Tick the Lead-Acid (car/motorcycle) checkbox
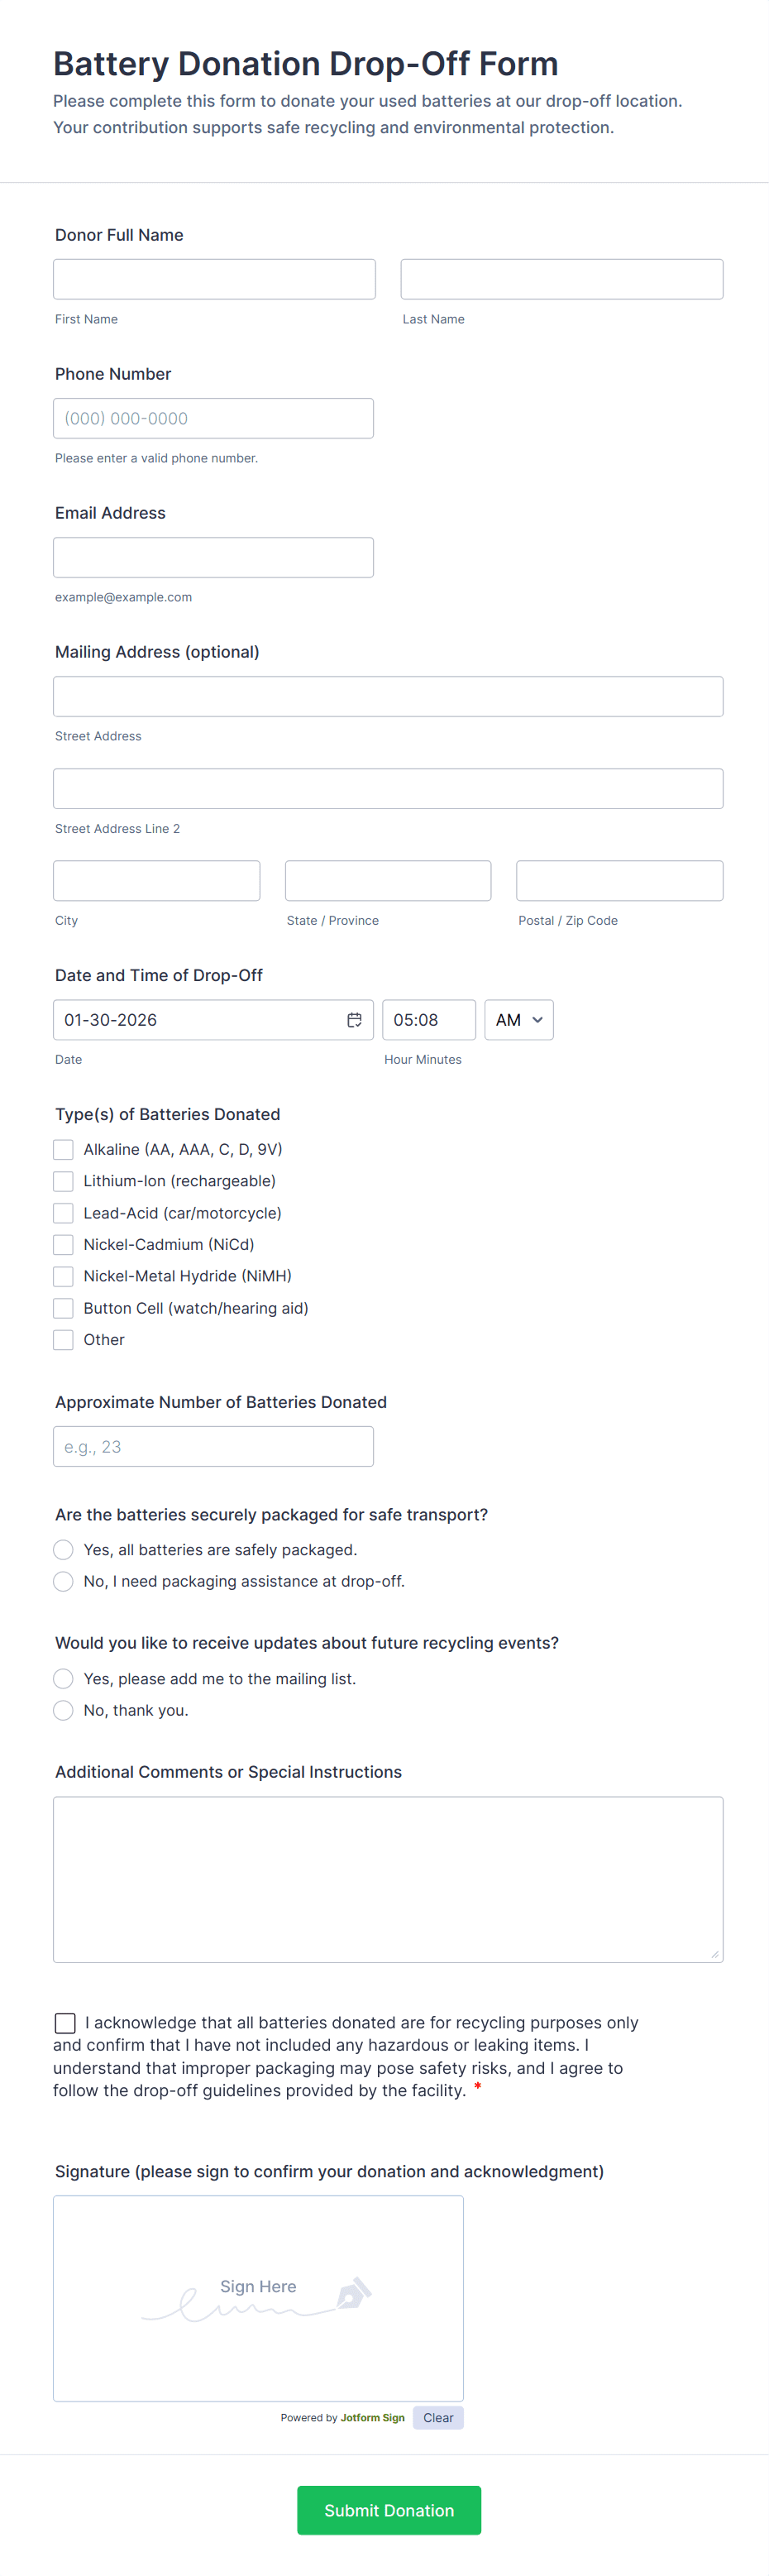 coord(64,1213)
